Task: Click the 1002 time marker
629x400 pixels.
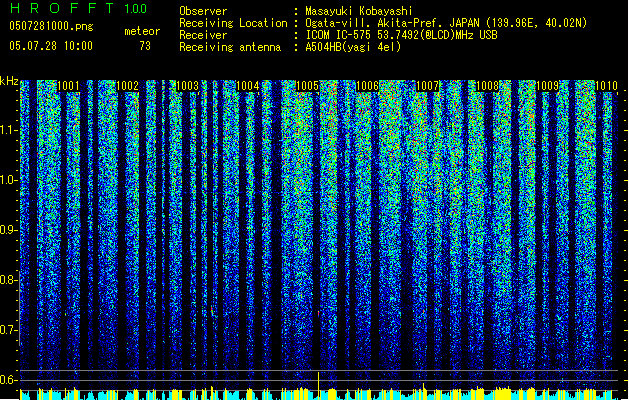Action: pos(128,86)
